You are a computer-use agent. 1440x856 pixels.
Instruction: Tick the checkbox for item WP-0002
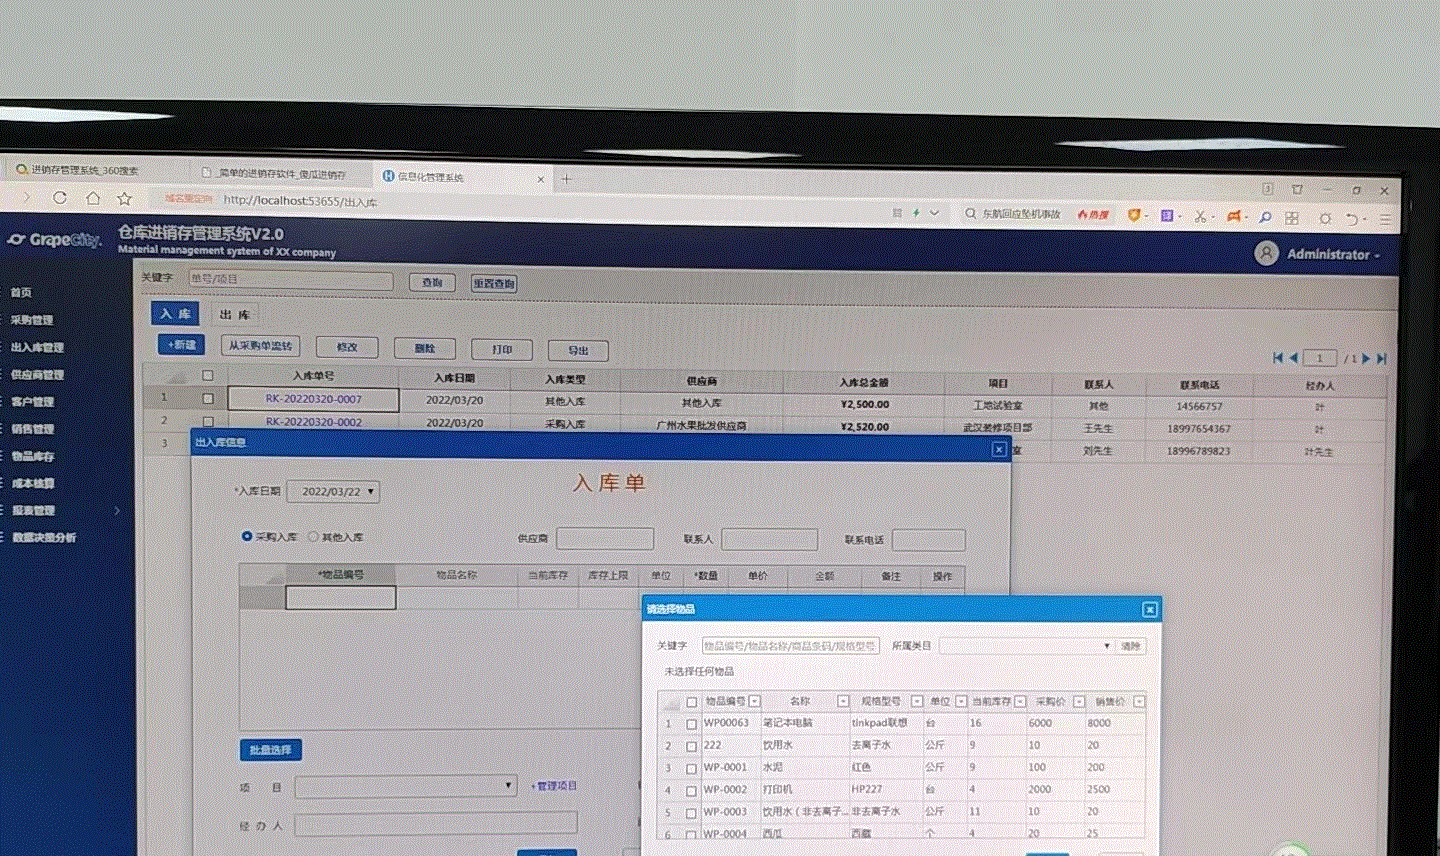[691, 790]
